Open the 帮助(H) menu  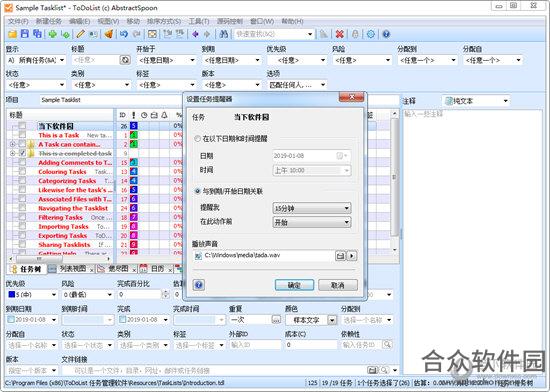pyautogui.click(x=292, y=21)
